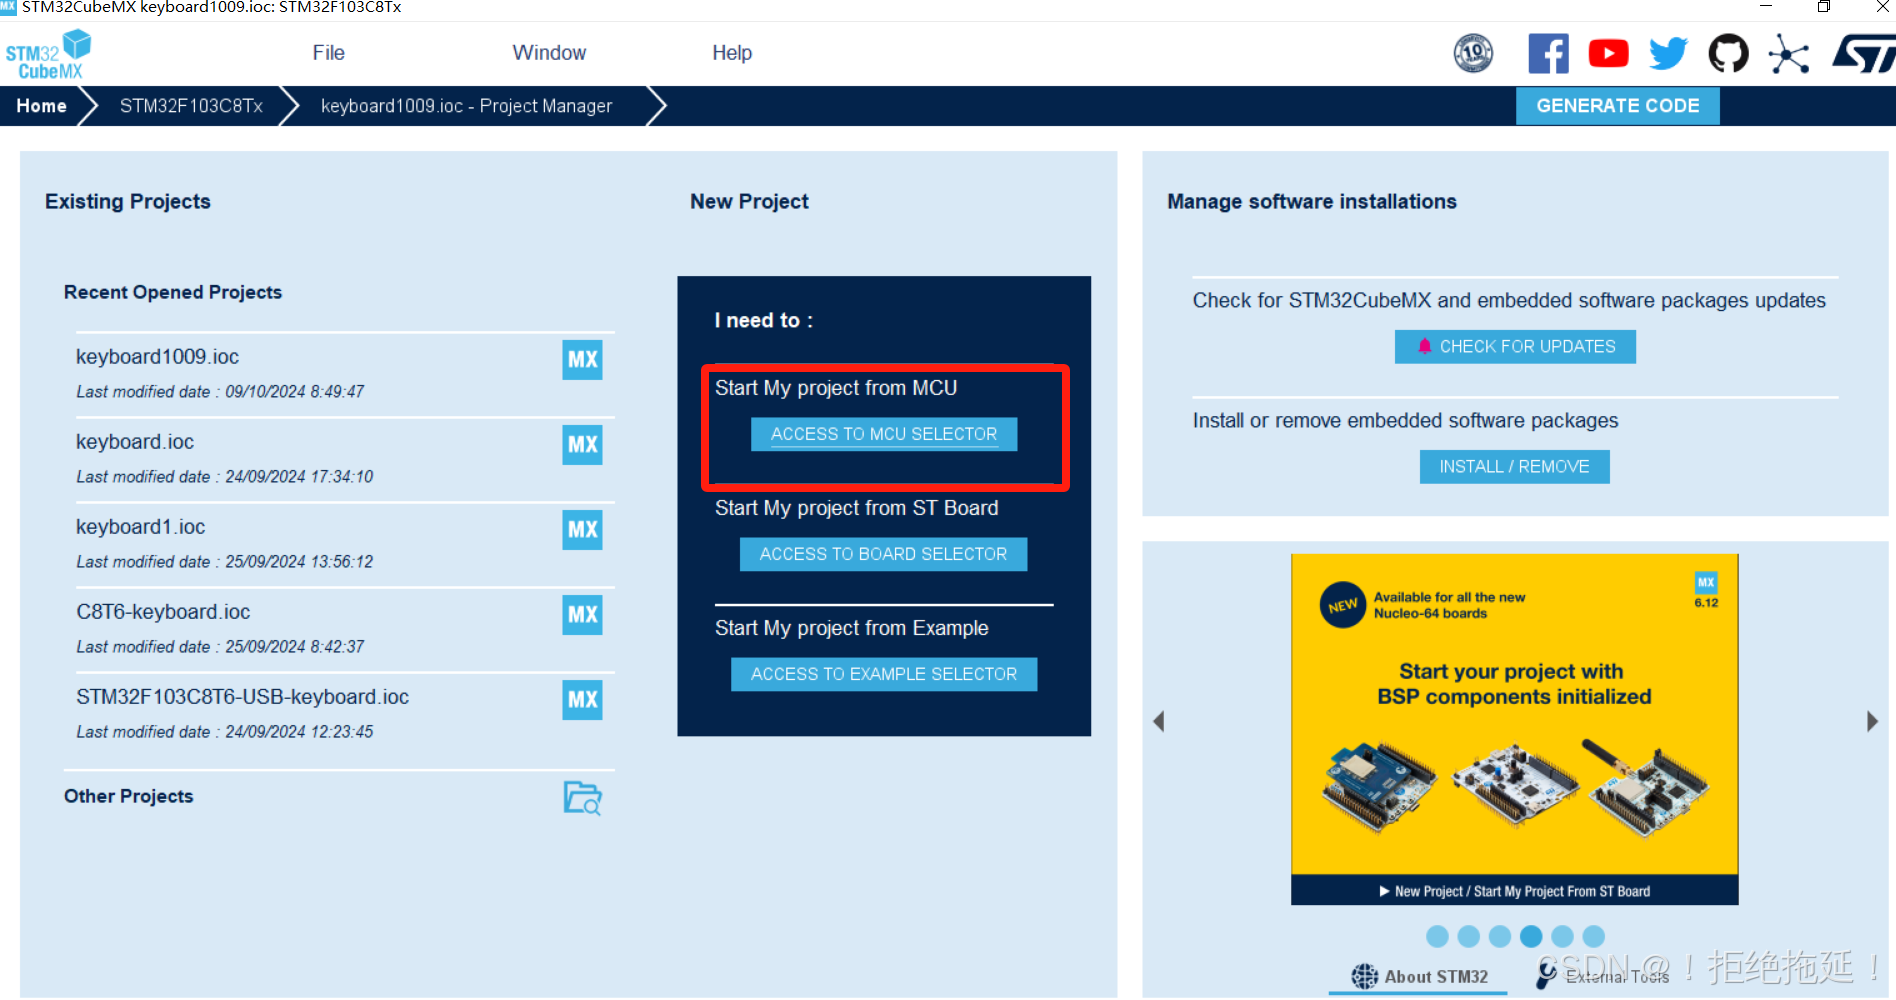
Task: Open the GitHub icon link
Action: pos(1728,53)
